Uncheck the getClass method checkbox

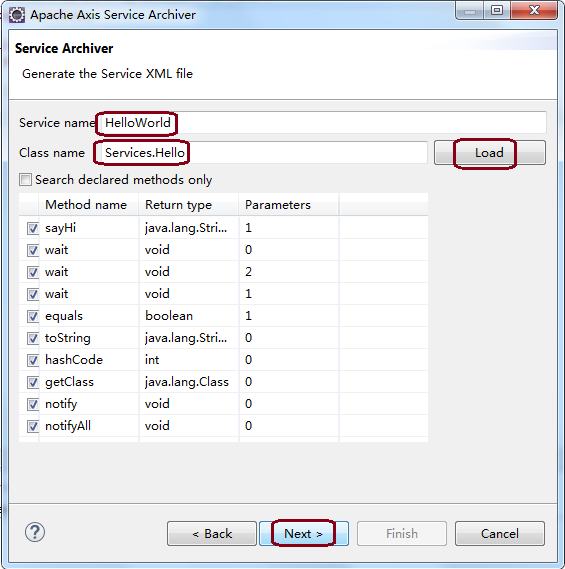point(33,382)
